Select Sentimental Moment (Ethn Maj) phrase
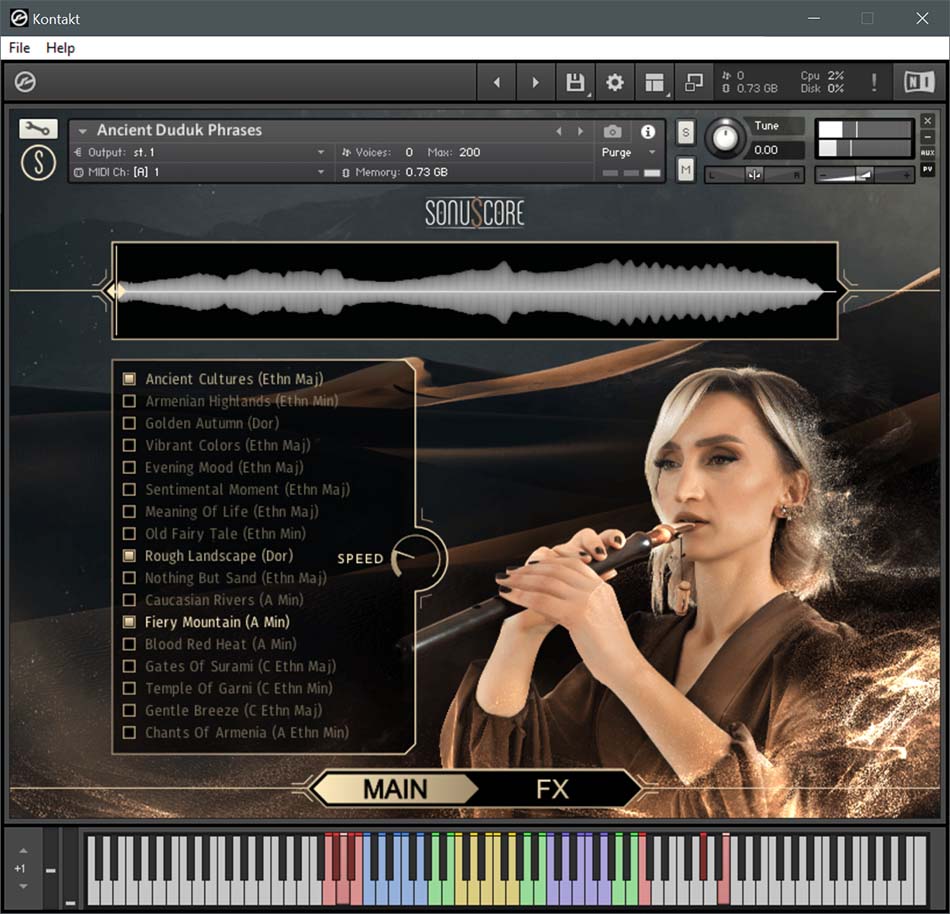Viewport: 950px width, 914px height. tap(247, 489)
